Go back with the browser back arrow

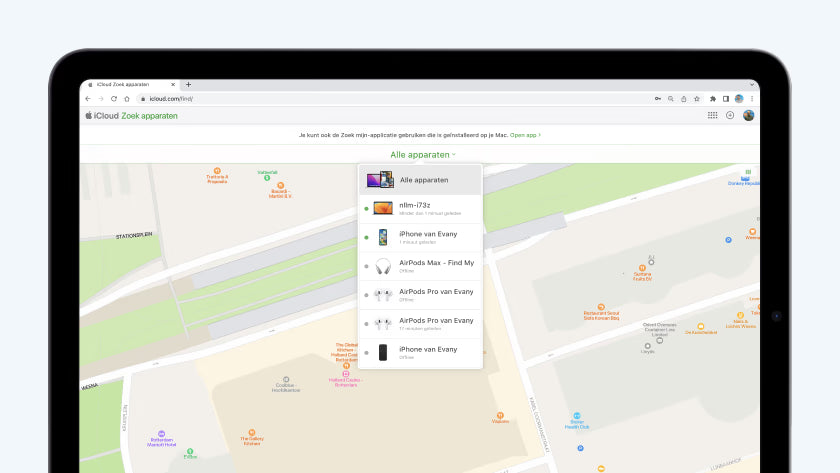tap(88, 99)
